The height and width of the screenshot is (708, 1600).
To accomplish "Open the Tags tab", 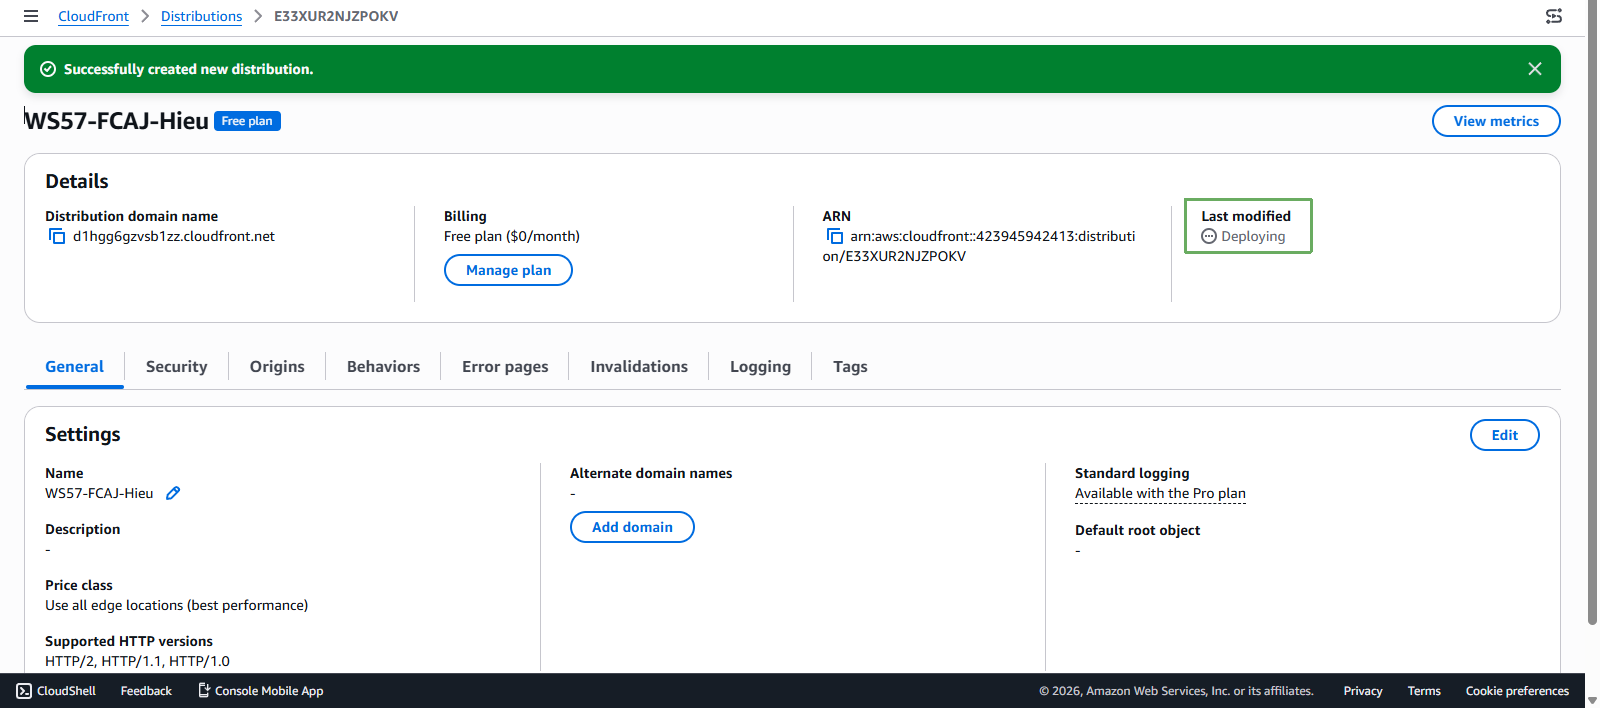I will (850, 367).
